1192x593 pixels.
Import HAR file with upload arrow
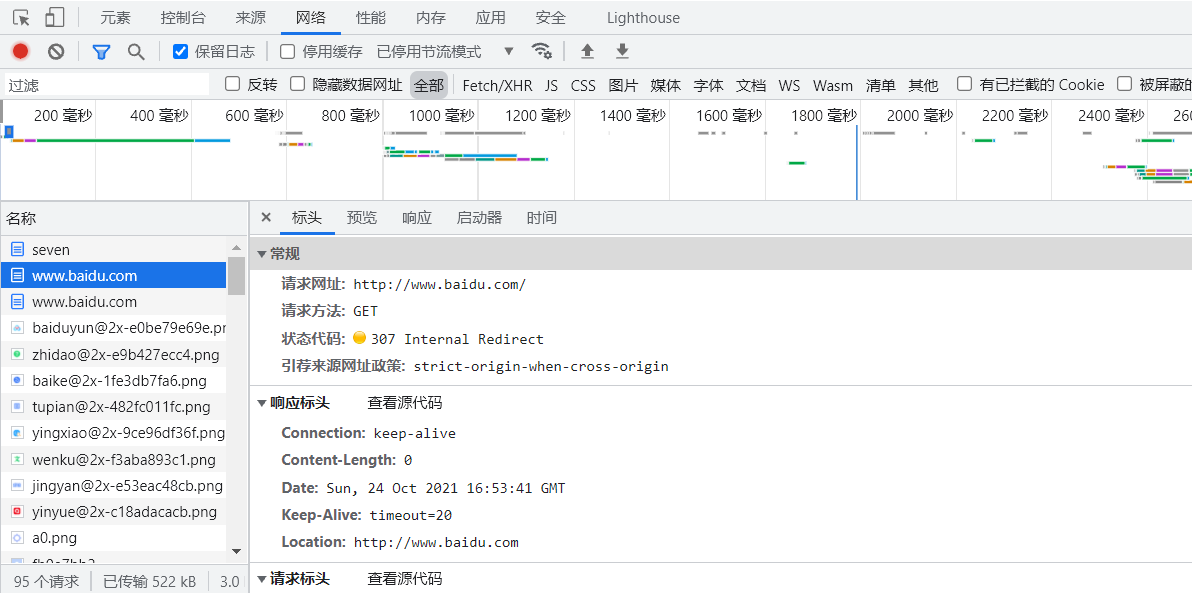[x=588, y=51]
